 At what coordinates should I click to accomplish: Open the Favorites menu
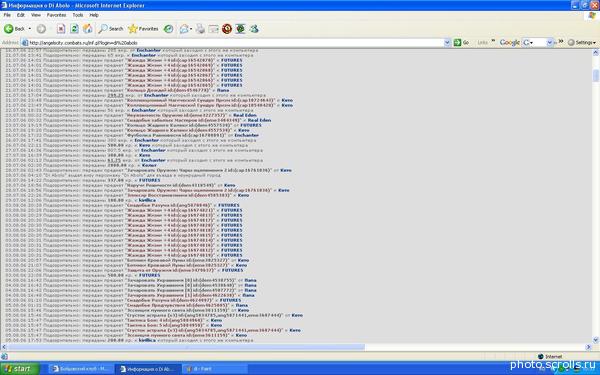coord(56,15)
